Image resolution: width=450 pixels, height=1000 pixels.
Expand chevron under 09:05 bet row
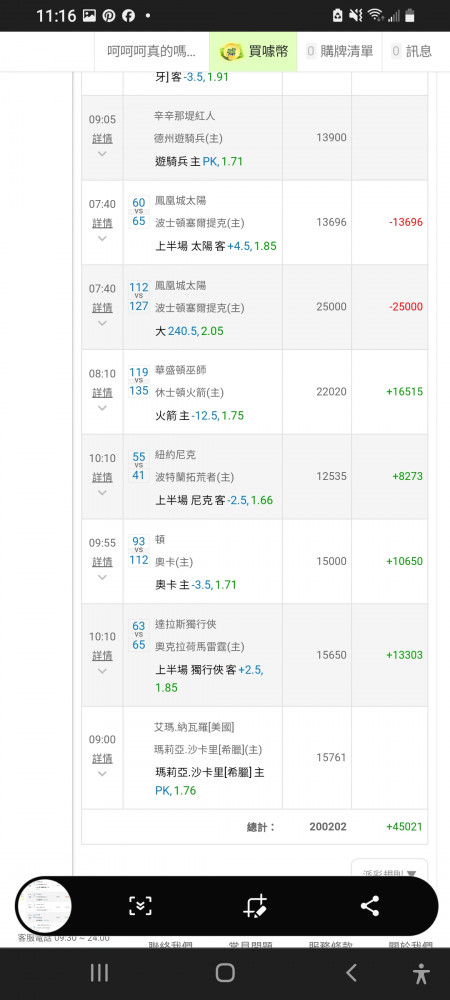click(102, 154)
